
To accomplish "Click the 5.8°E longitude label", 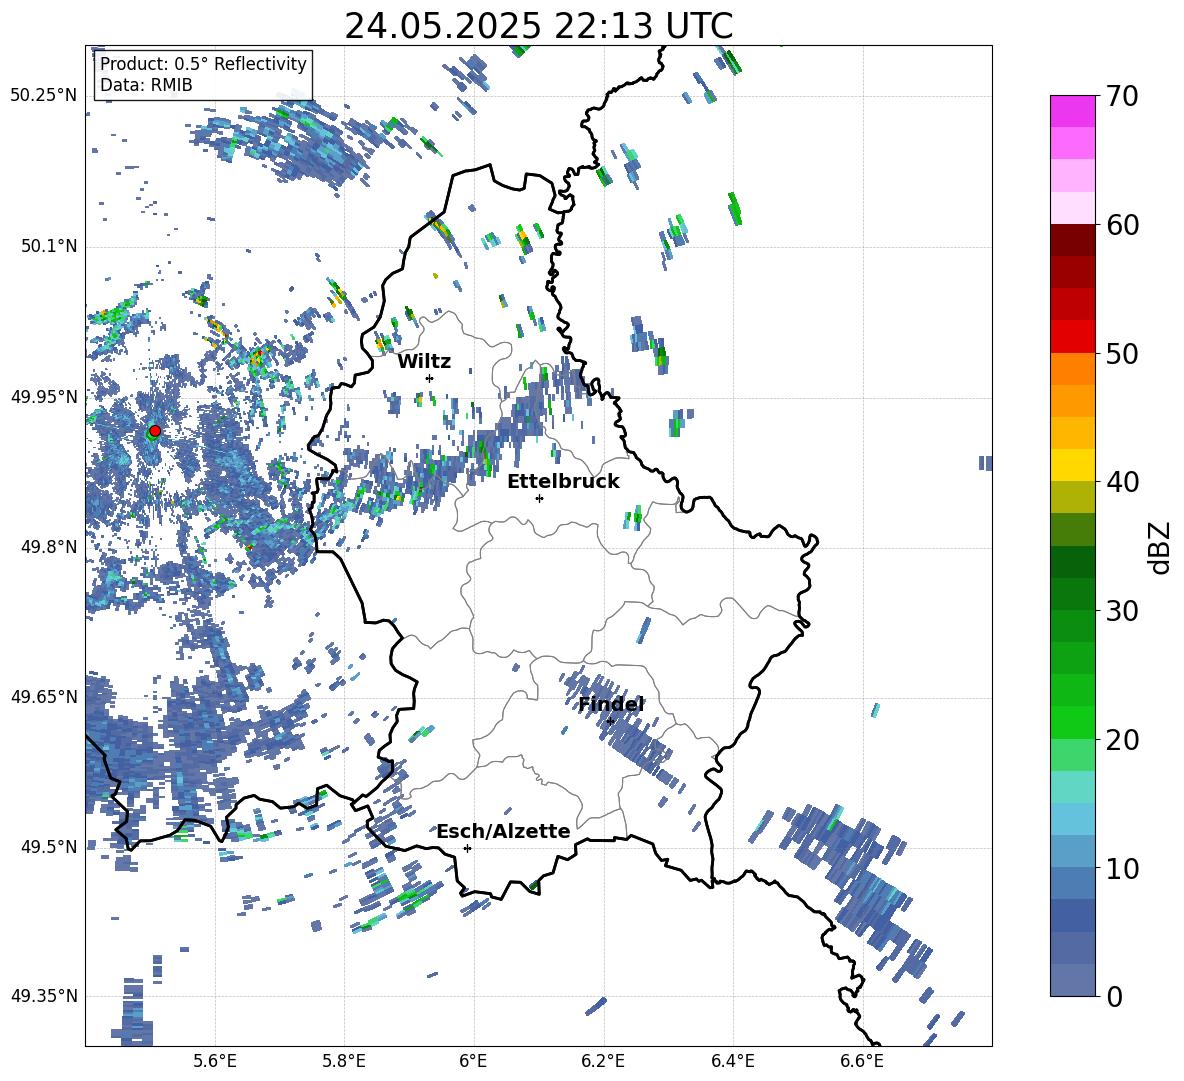I will click(344, 1061).
